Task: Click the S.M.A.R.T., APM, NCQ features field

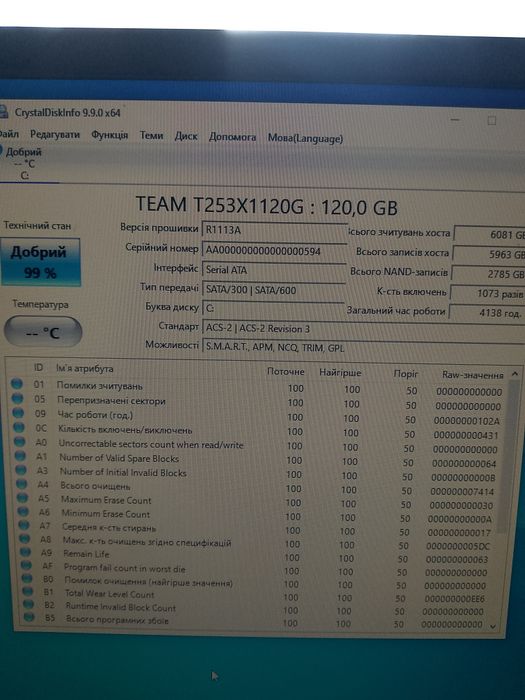Action: click(x=363, y=347)
